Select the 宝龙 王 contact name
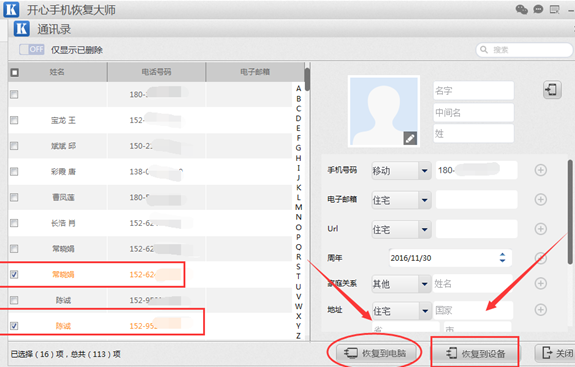Screen dimensions: 575x367 63,120
